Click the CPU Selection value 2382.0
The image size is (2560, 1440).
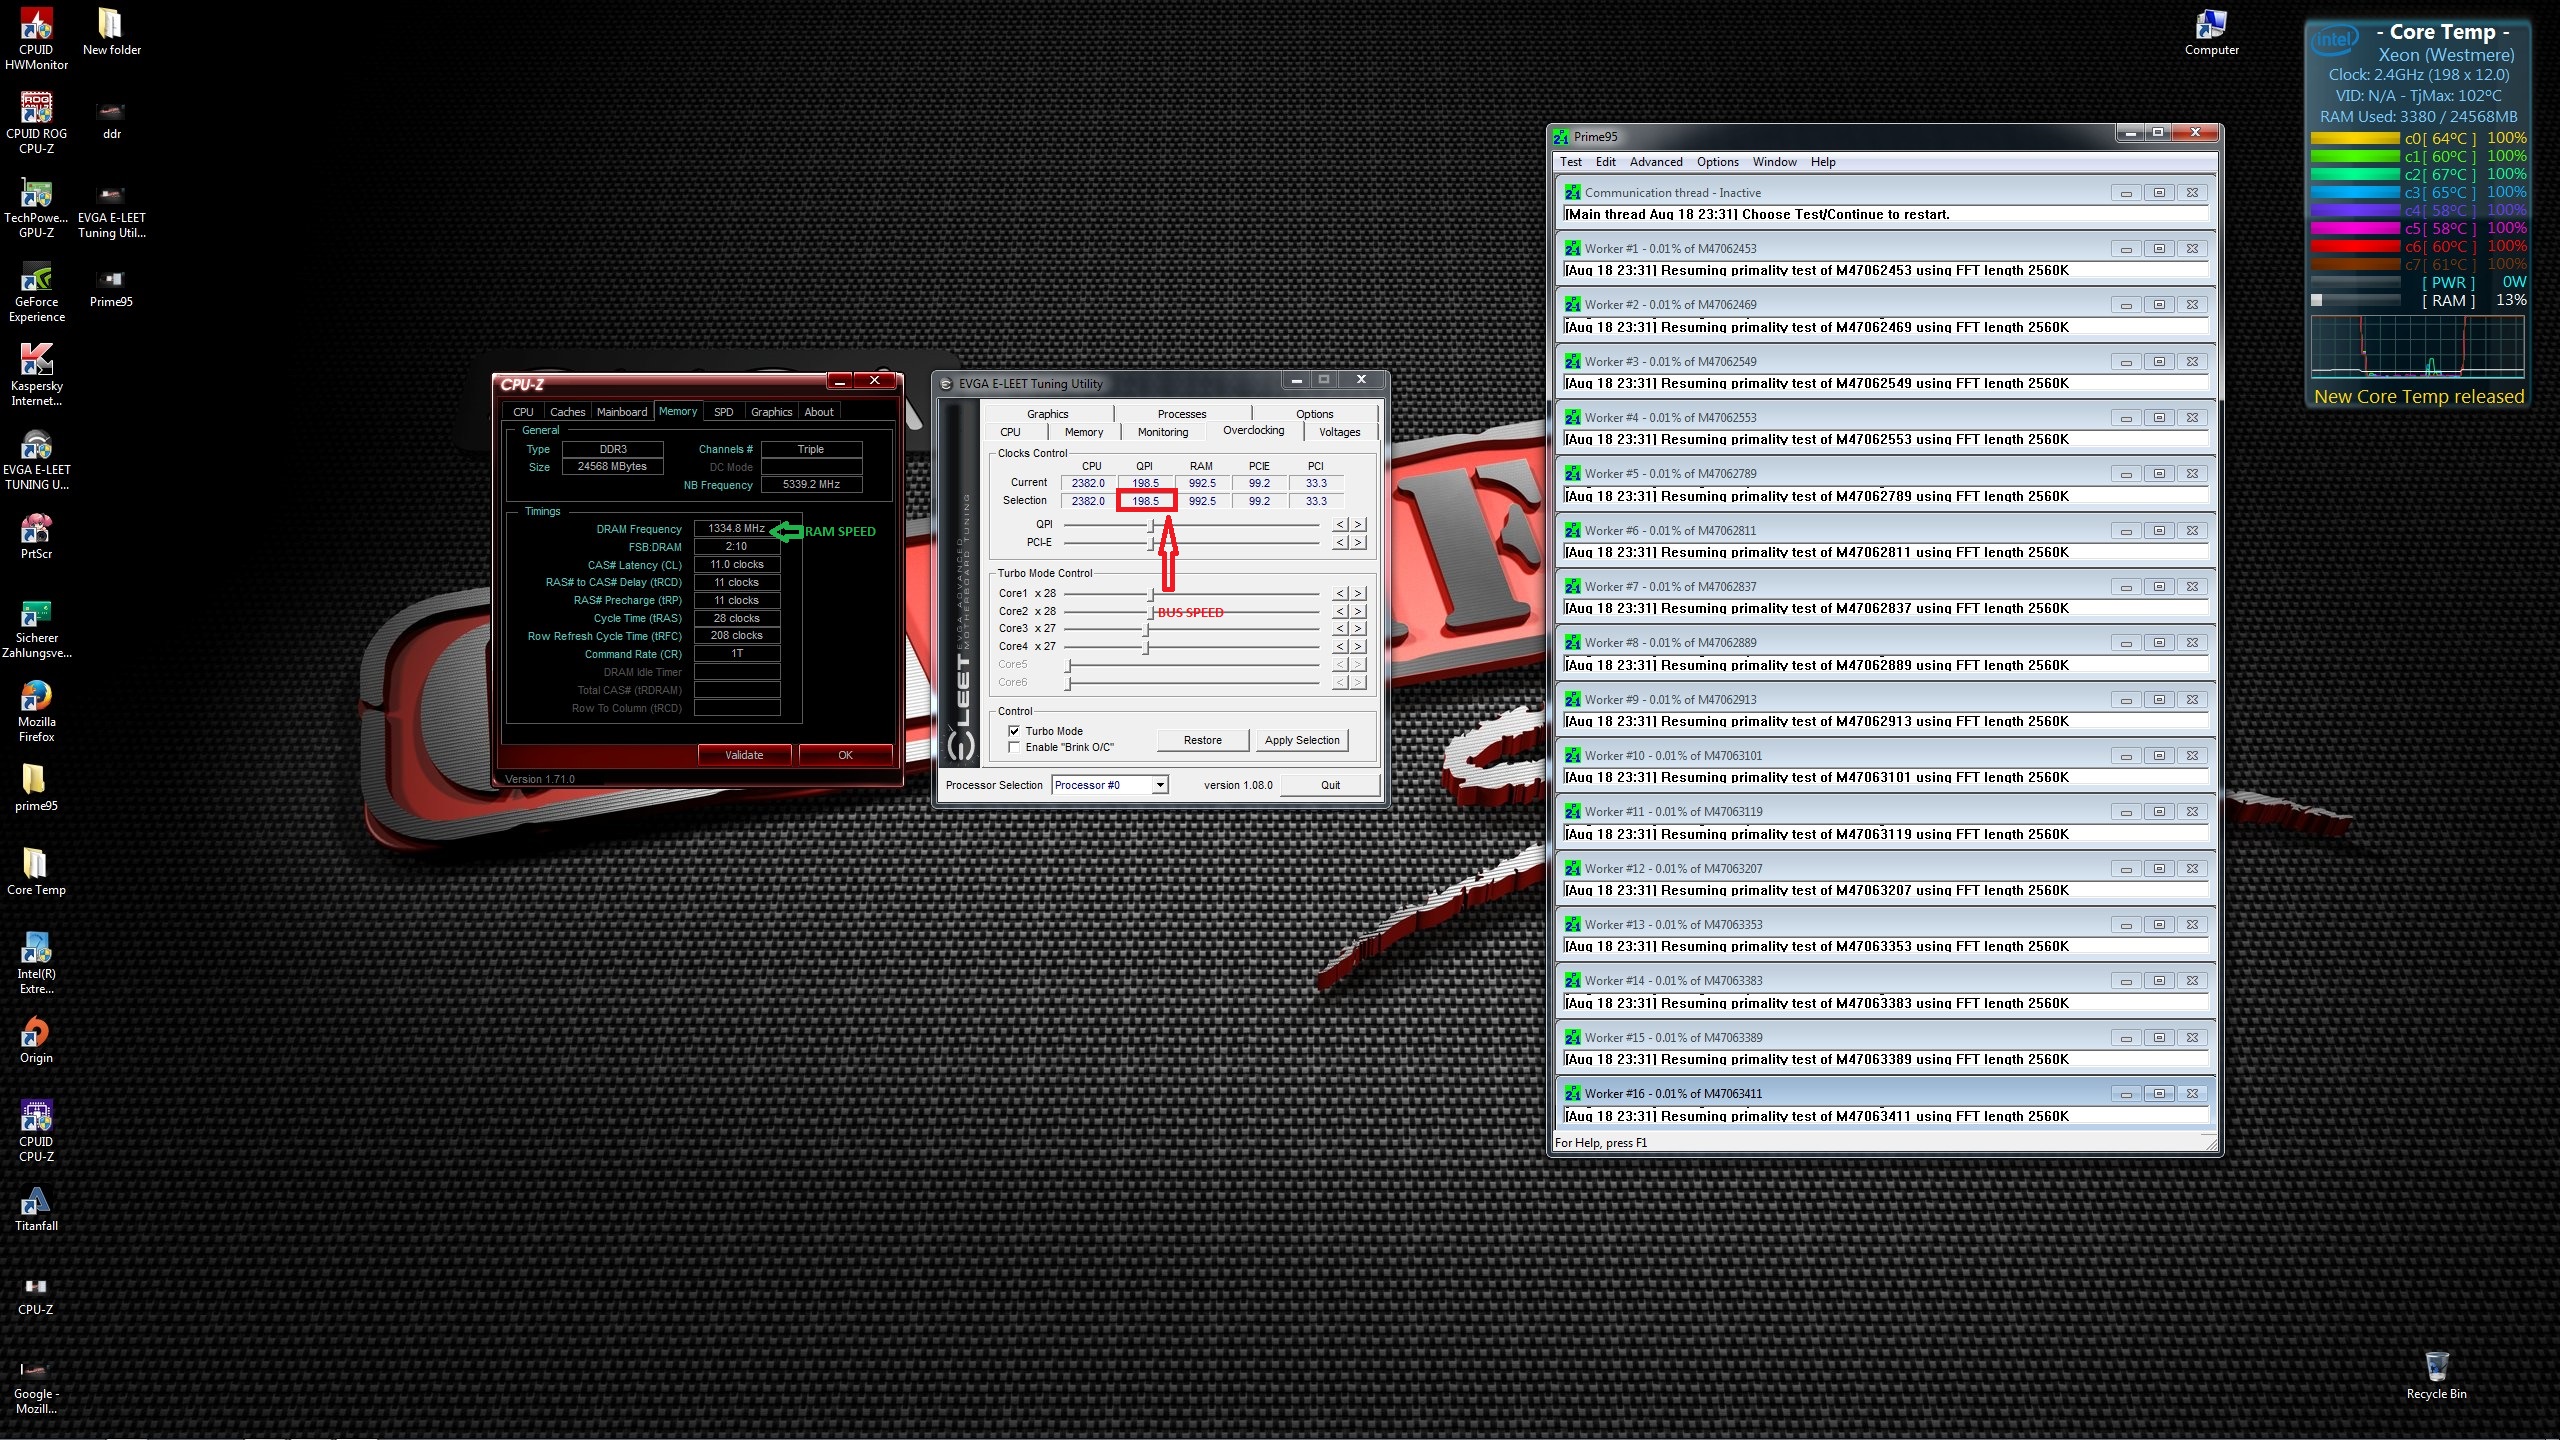1088,501
